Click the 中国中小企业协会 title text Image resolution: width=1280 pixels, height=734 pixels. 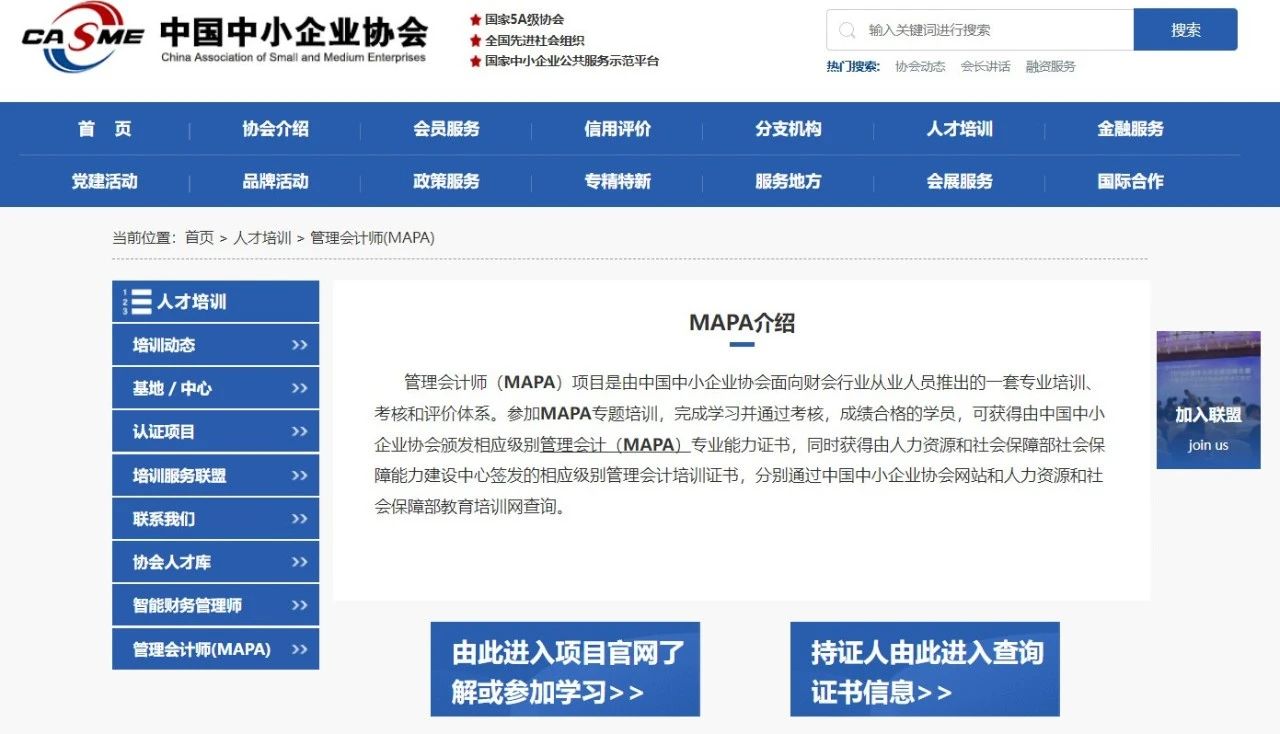(293, 32)
